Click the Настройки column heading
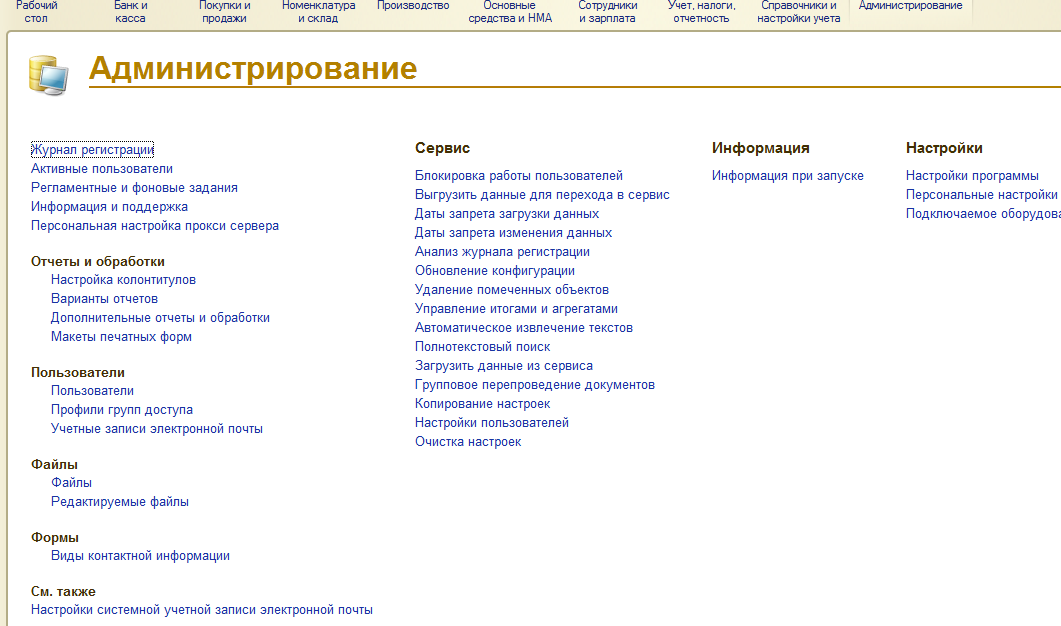 pos(944,148)
